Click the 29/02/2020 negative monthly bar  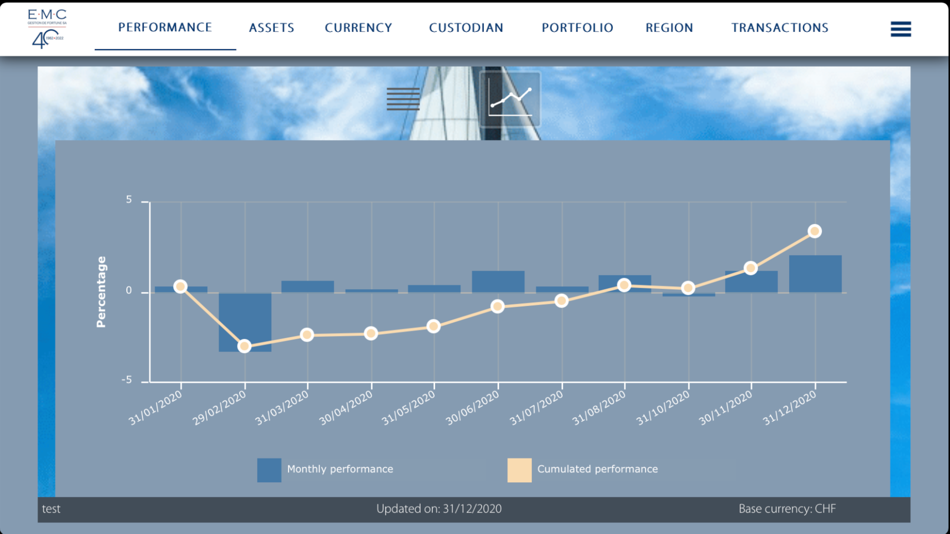coord(245,322)
